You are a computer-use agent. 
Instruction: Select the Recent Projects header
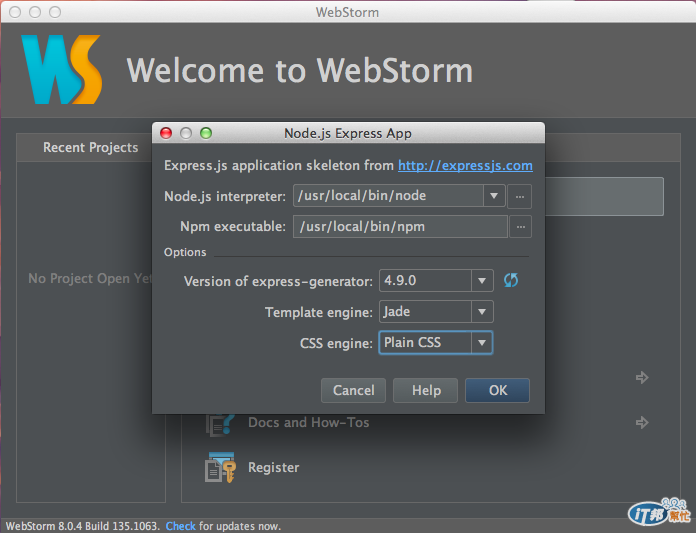[x=91, y=147]
